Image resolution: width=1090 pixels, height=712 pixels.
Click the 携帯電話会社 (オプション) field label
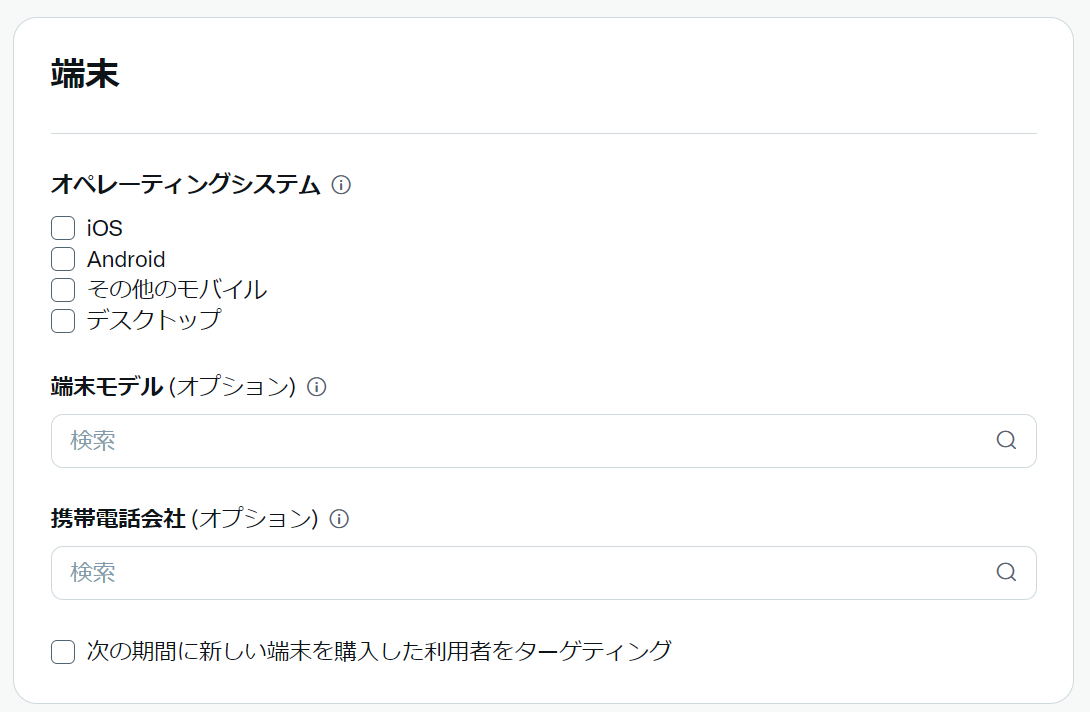point(184,519)
